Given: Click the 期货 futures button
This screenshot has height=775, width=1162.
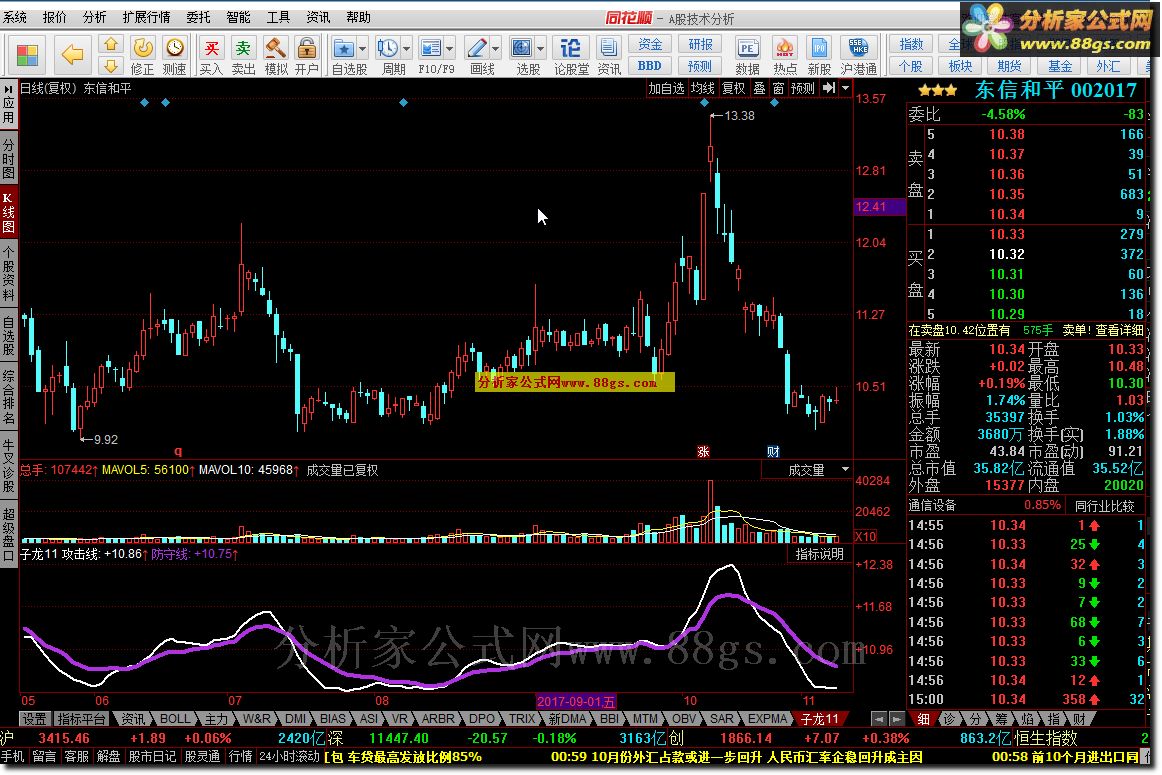Looking at the screenshot, I should click(x=1009, y=66).
